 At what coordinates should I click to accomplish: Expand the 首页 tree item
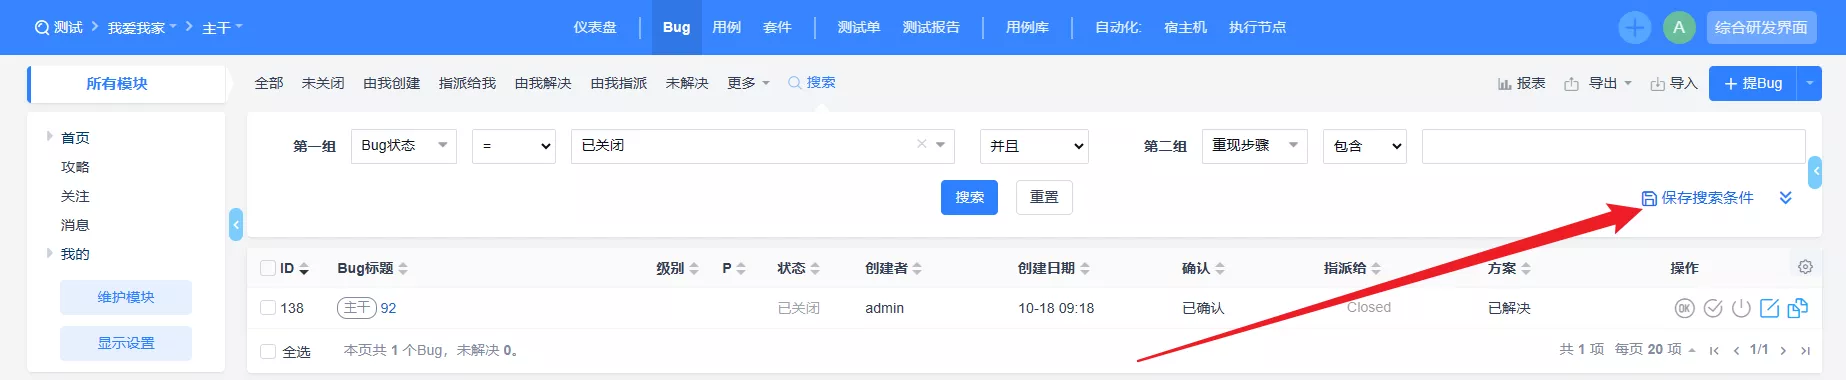(49, 137)
